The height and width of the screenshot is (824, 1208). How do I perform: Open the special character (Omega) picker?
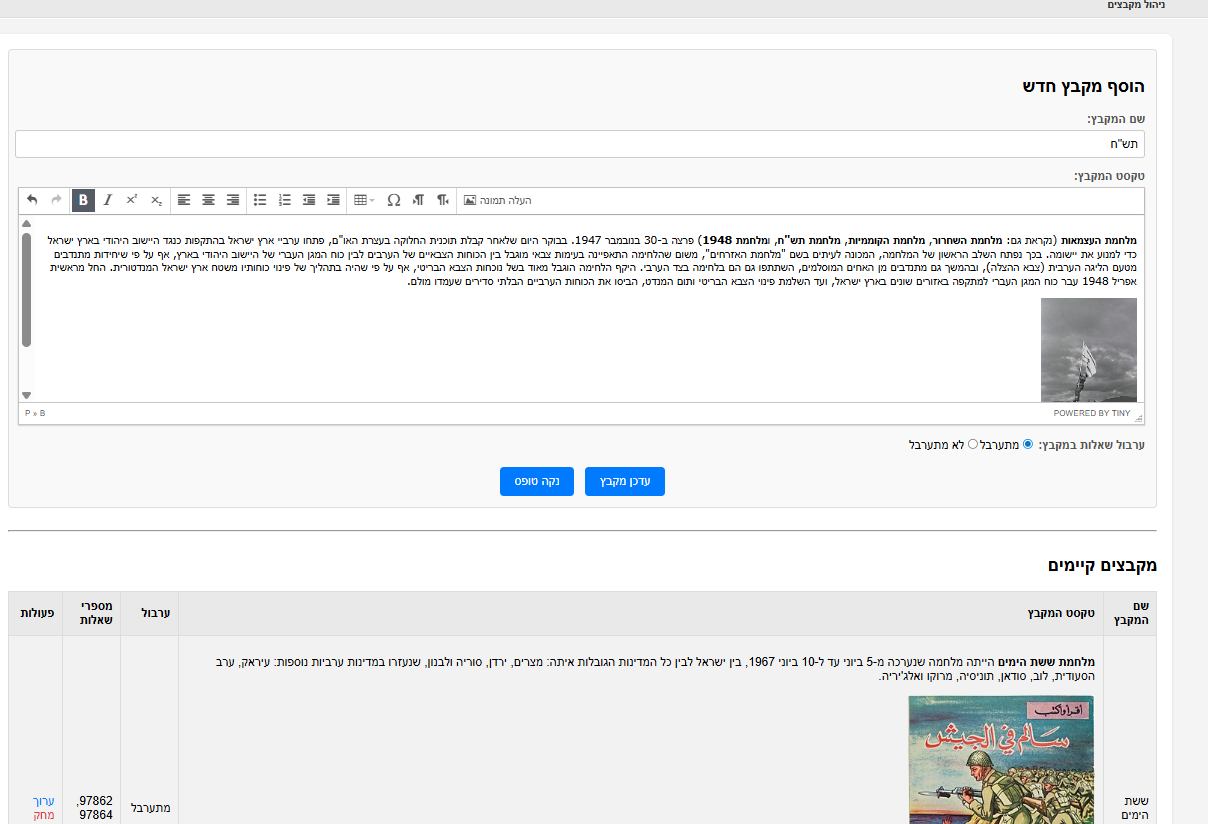pos(393,200)
